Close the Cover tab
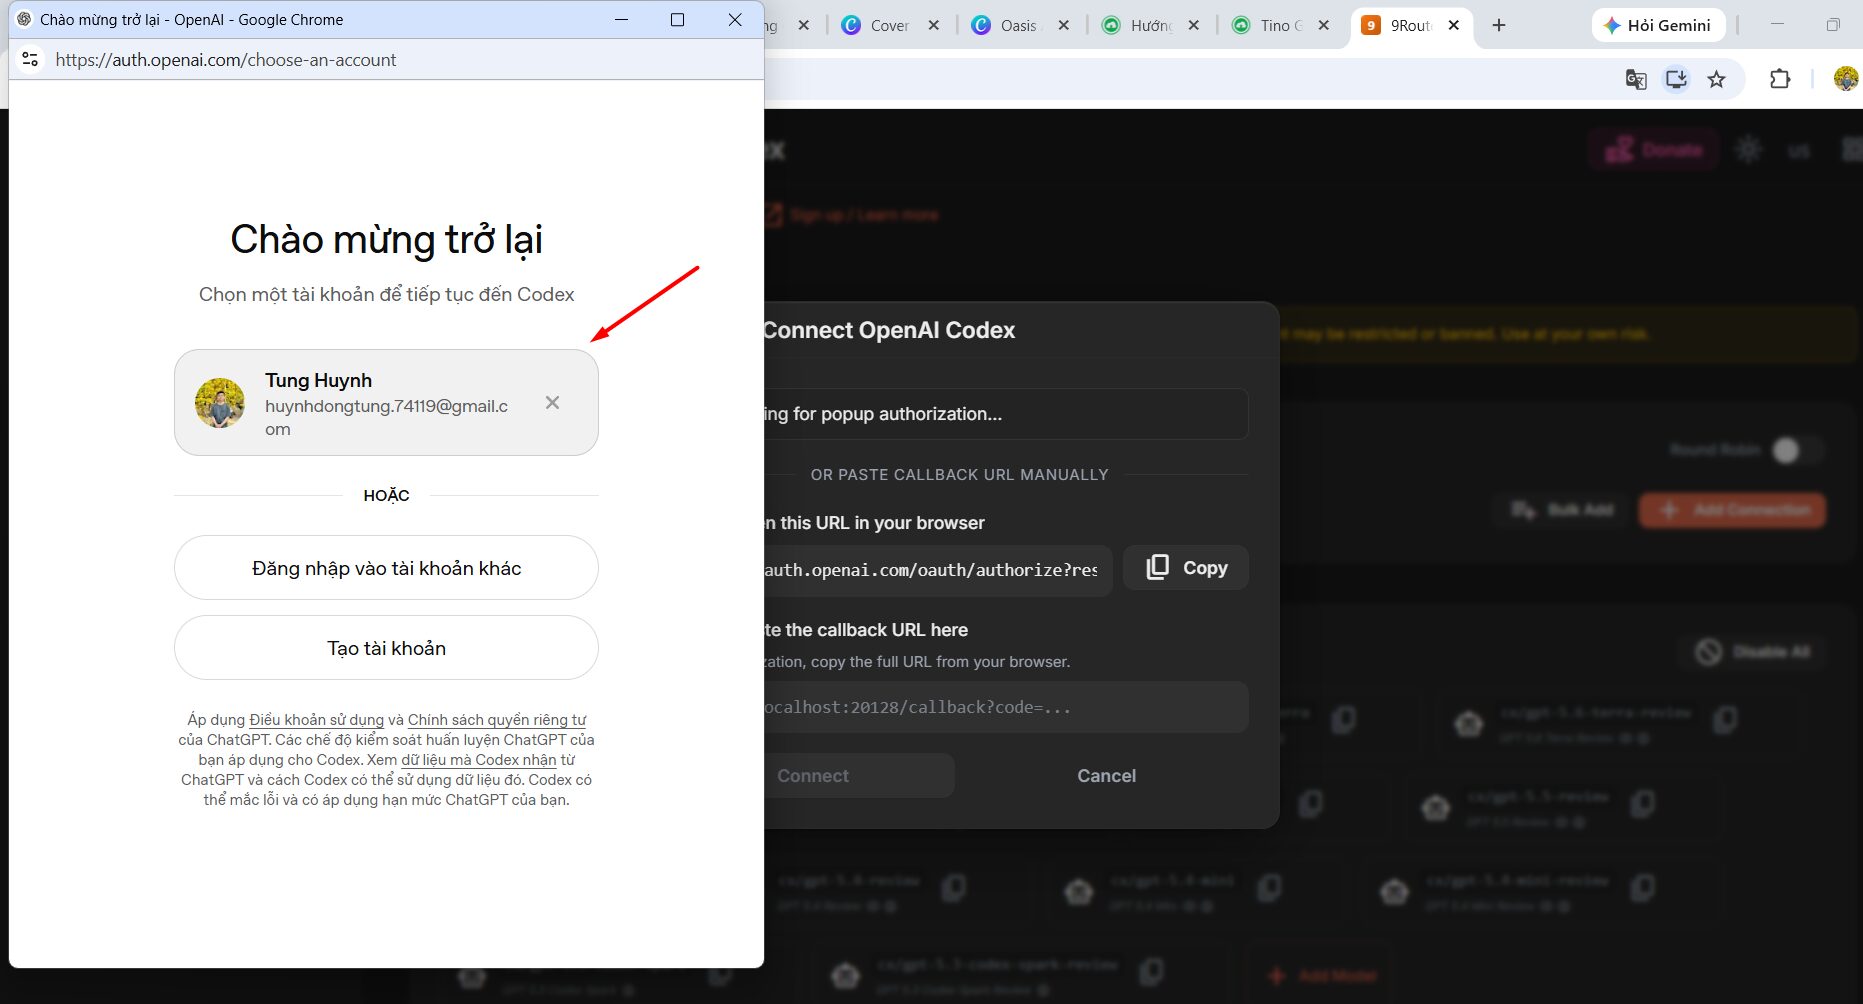This screenshot has height=1004, width=1863. [934, 26]
